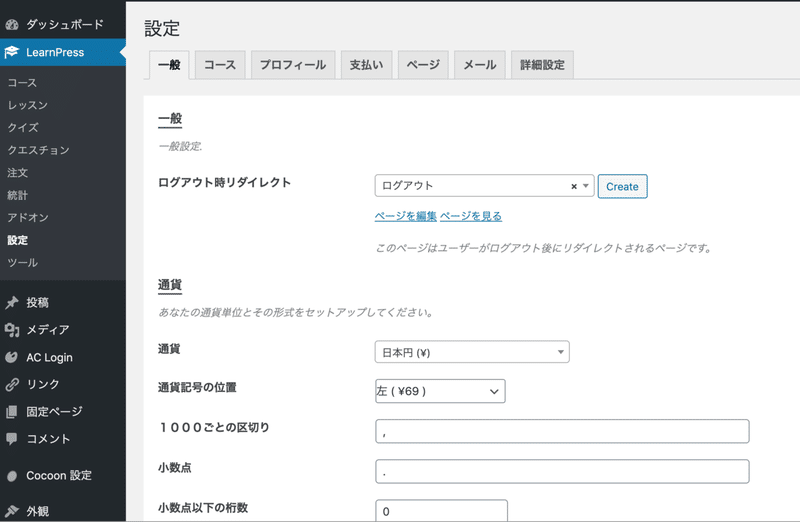Open ツール in the sidebar

coord(22,262)
